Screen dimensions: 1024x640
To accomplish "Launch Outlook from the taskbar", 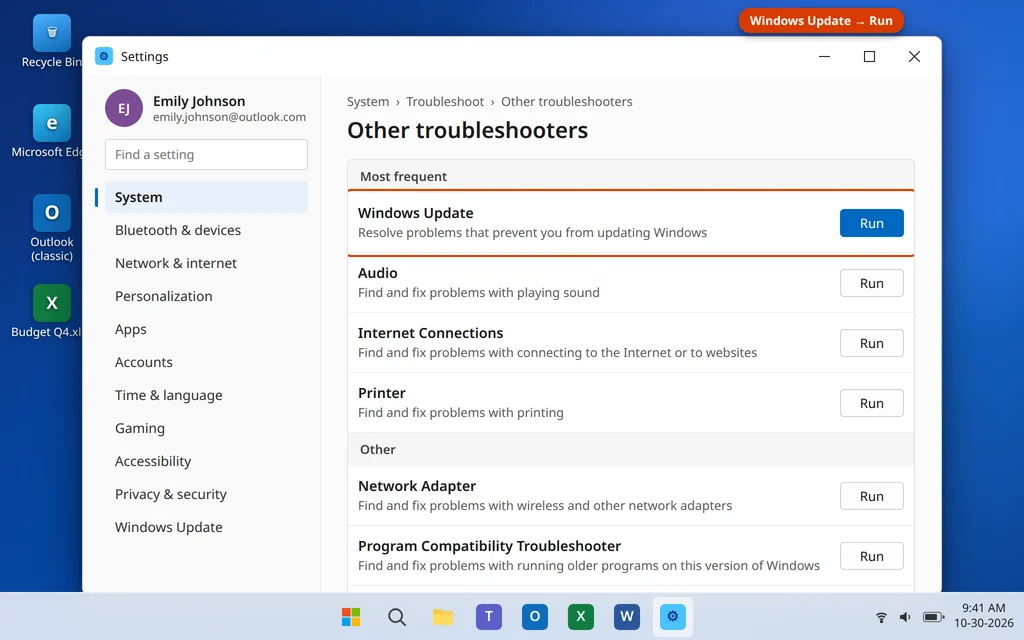I will pos(534,616).
